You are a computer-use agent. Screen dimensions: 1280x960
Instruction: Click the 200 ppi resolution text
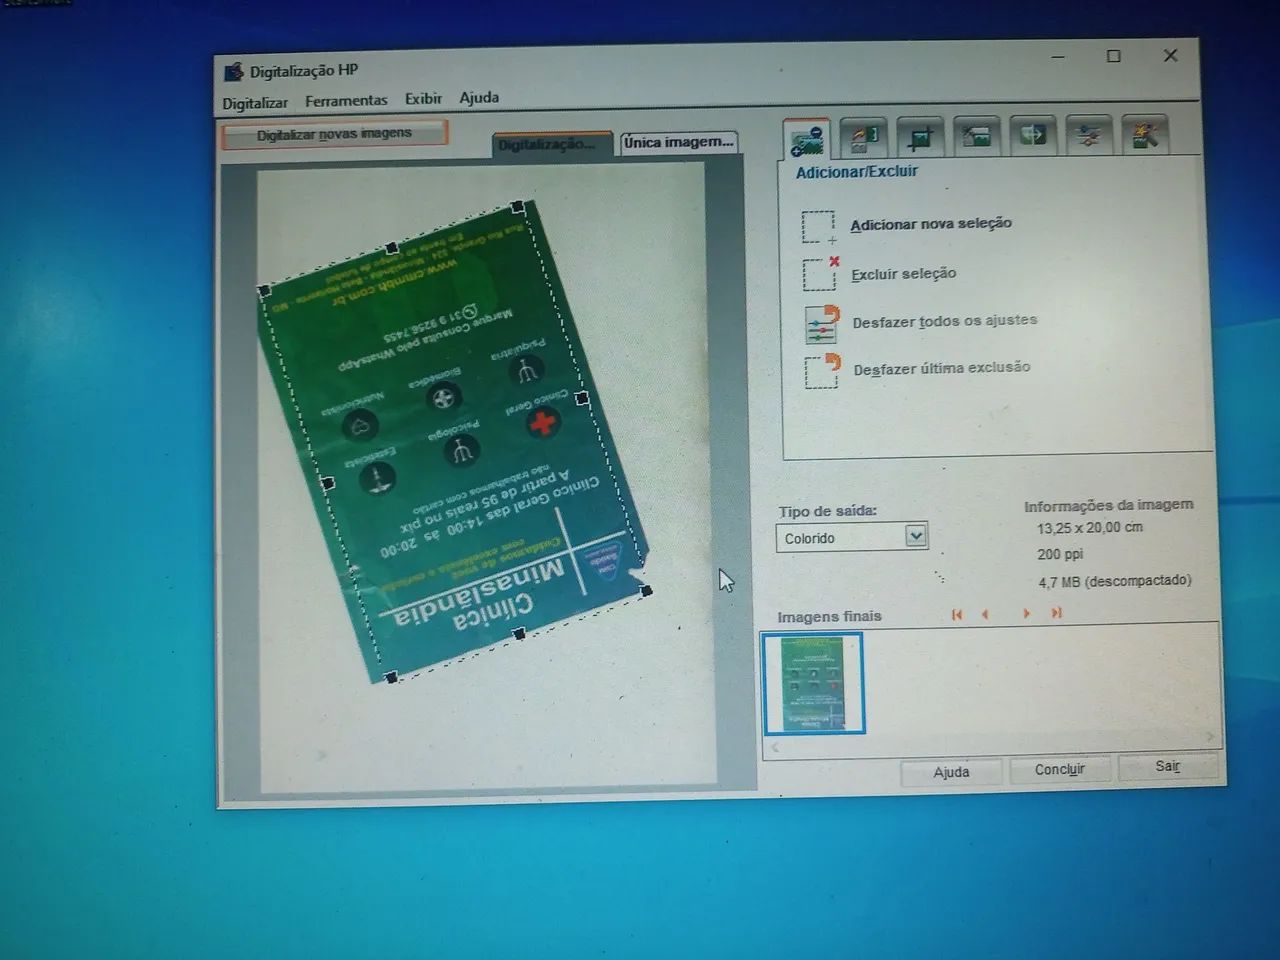(x=1060, y=554)
